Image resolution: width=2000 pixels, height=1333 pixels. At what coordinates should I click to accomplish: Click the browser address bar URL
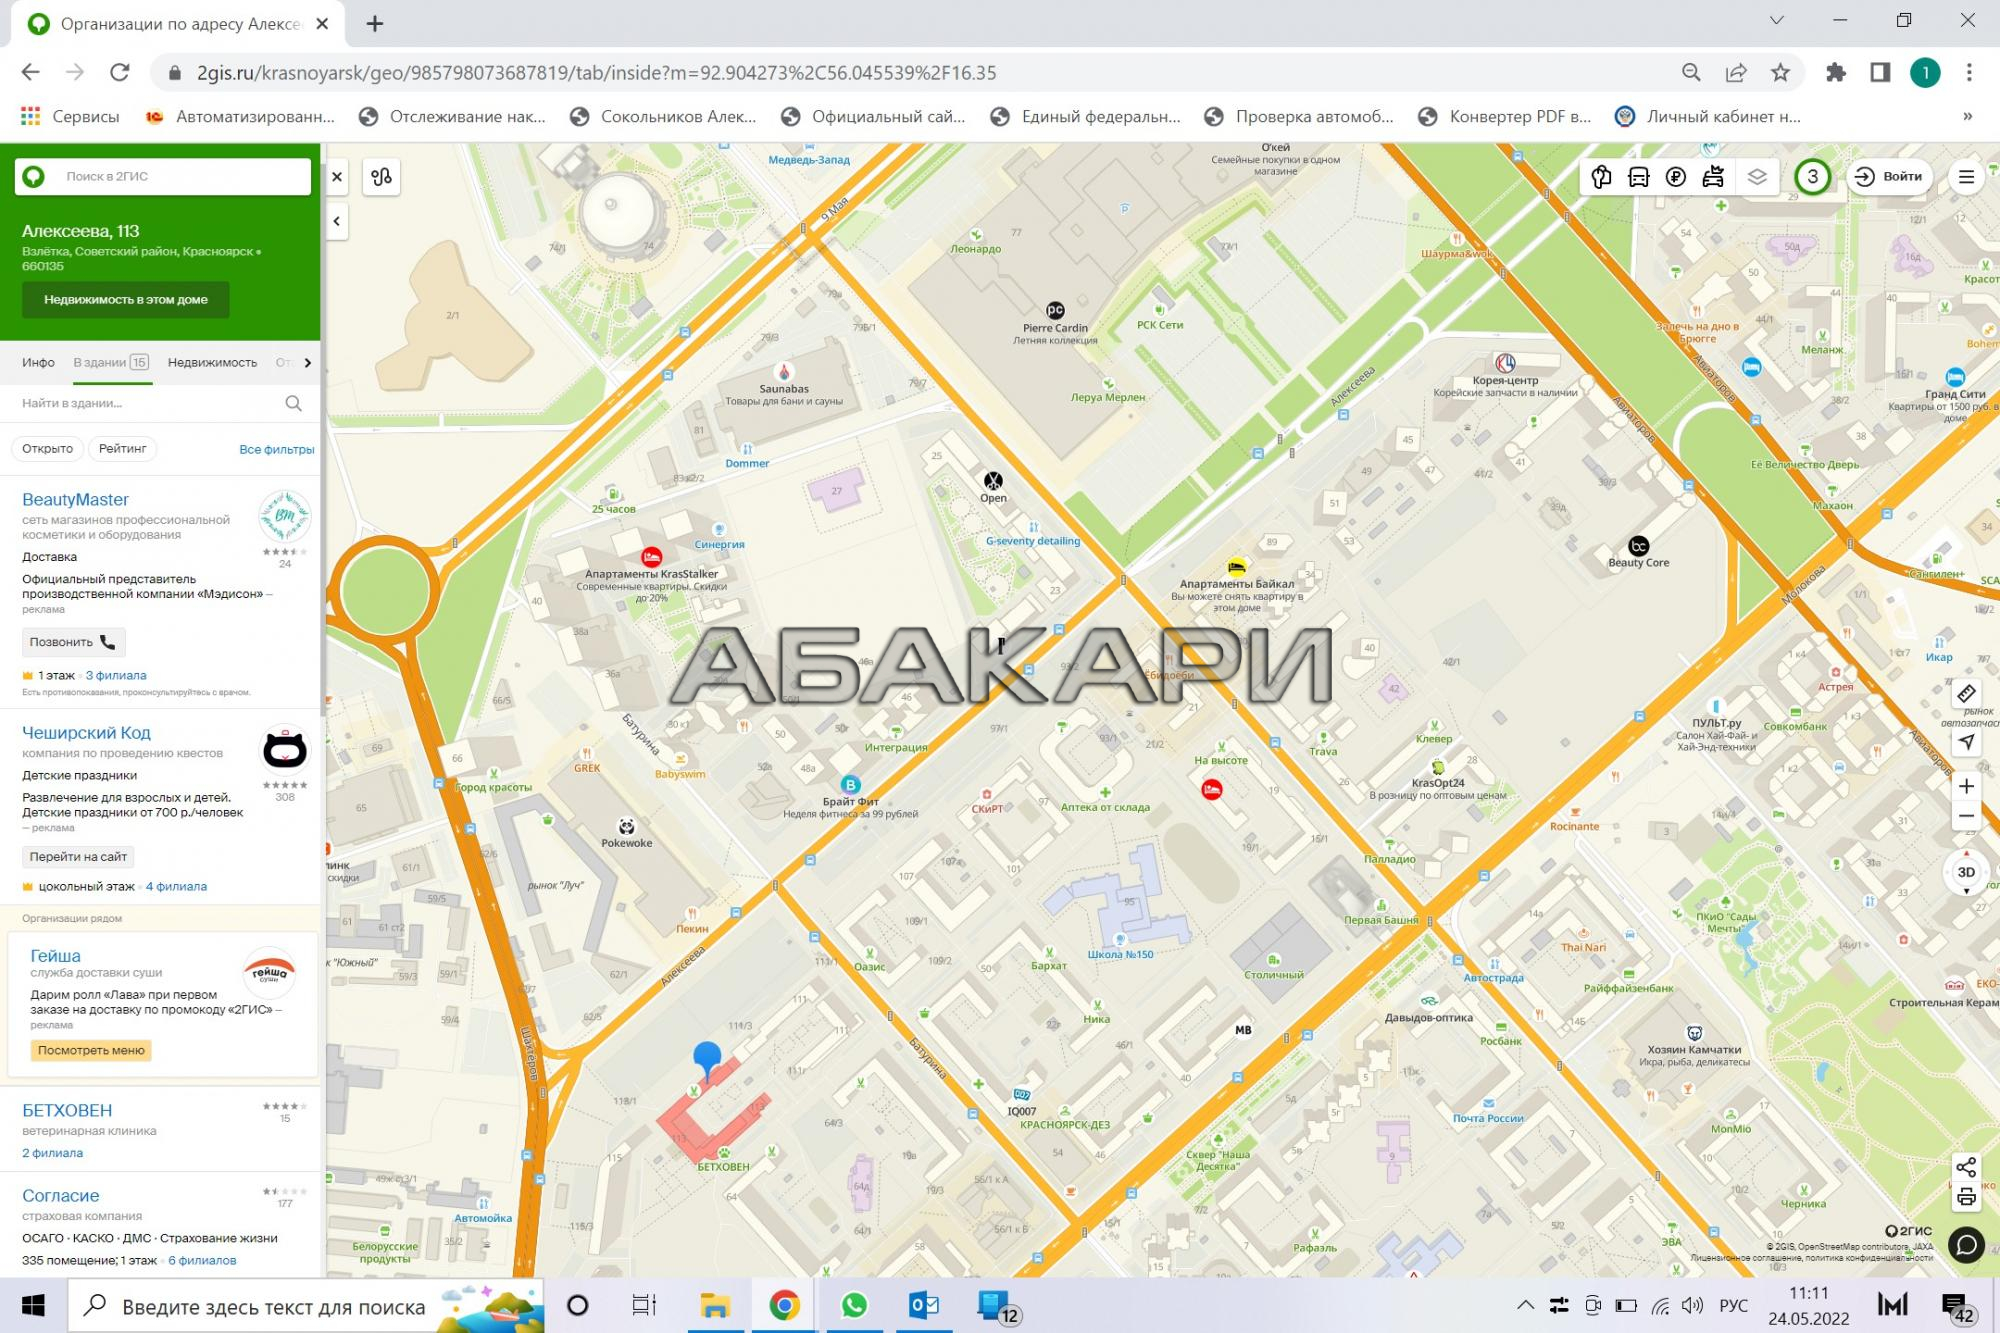click(596, 72)
